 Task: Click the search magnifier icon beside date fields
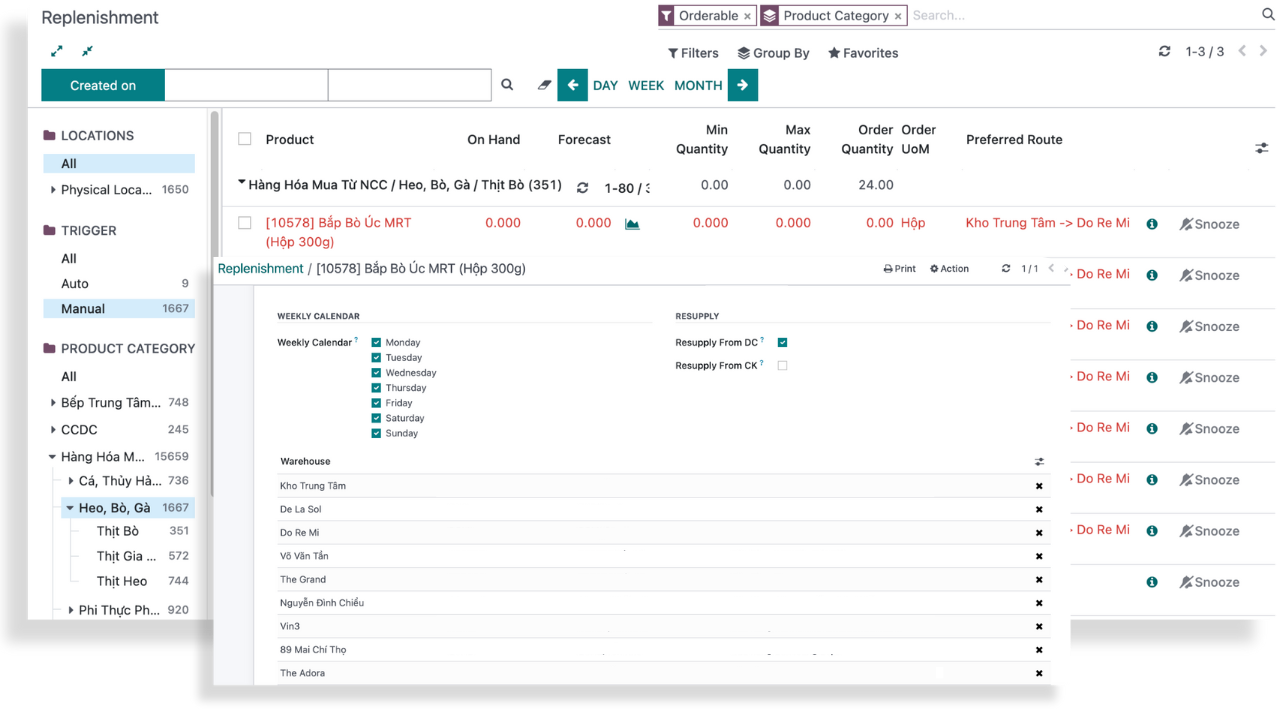507,85
